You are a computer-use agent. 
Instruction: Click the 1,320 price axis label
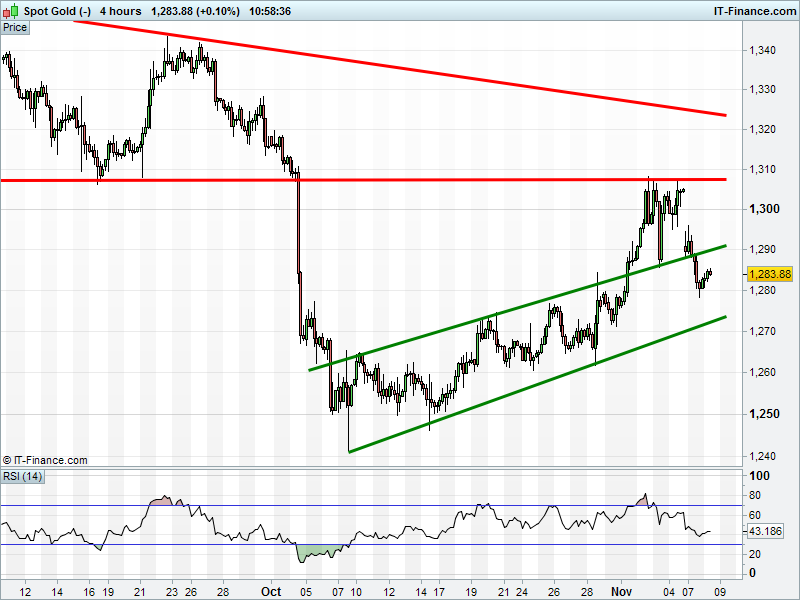coord(762,129)
